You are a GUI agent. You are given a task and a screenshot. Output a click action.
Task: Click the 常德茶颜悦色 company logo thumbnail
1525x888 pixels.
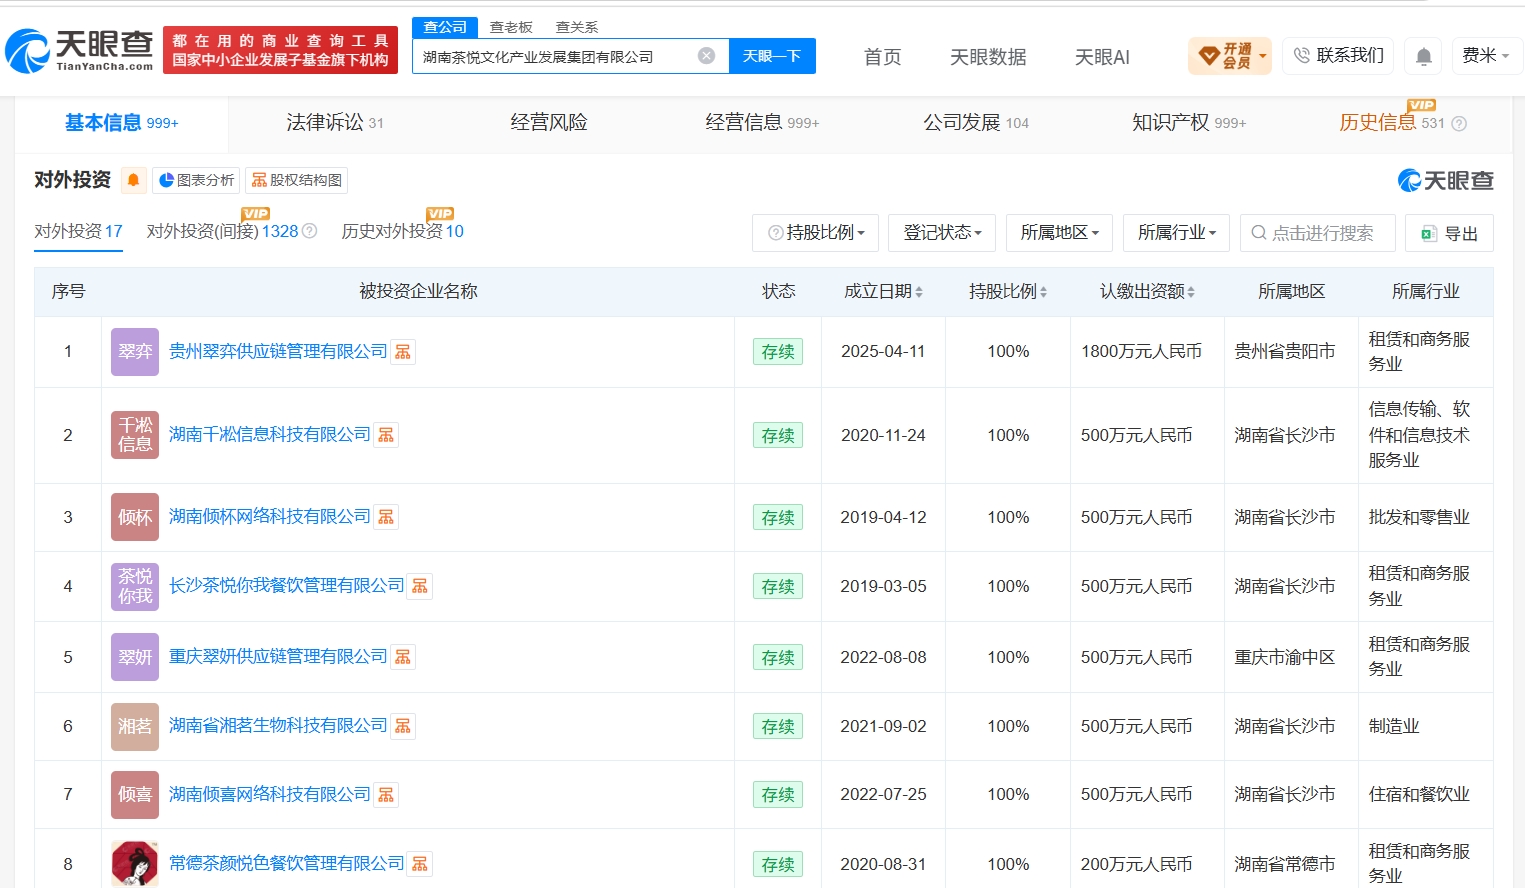[135, 863]
